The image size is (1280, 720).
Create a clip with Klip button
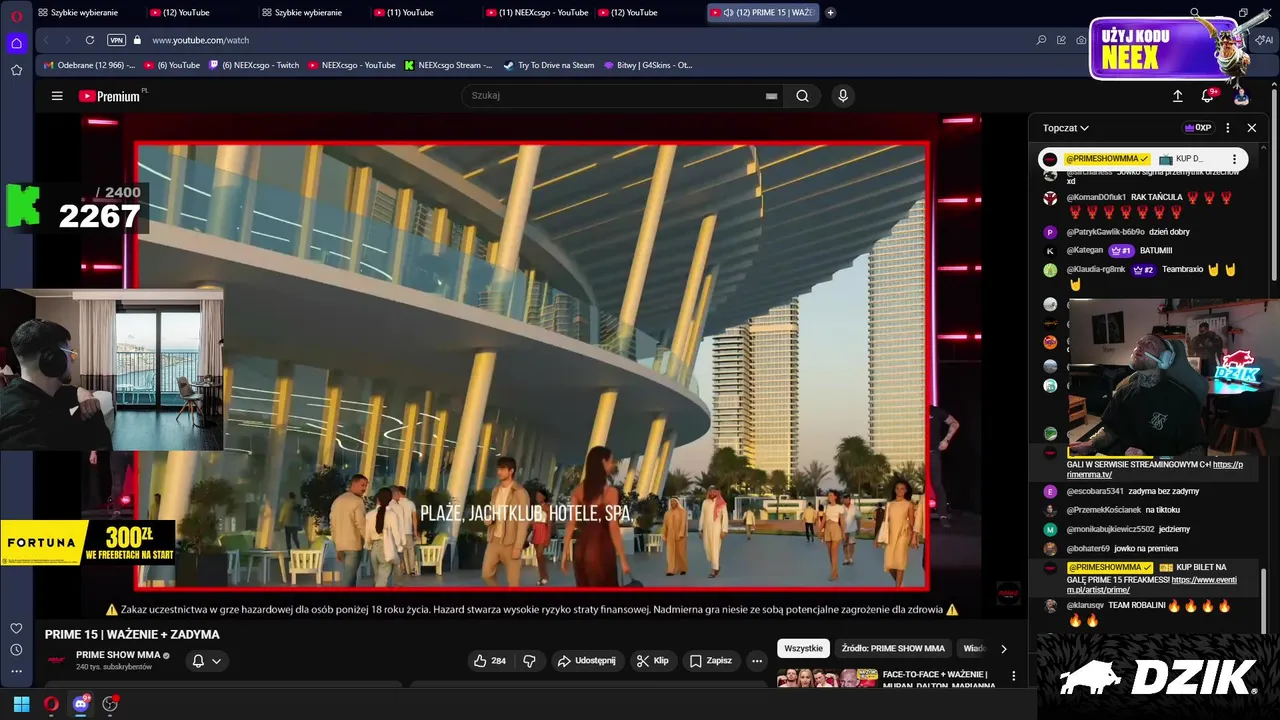pyautogui.click(x=652, y=661)
